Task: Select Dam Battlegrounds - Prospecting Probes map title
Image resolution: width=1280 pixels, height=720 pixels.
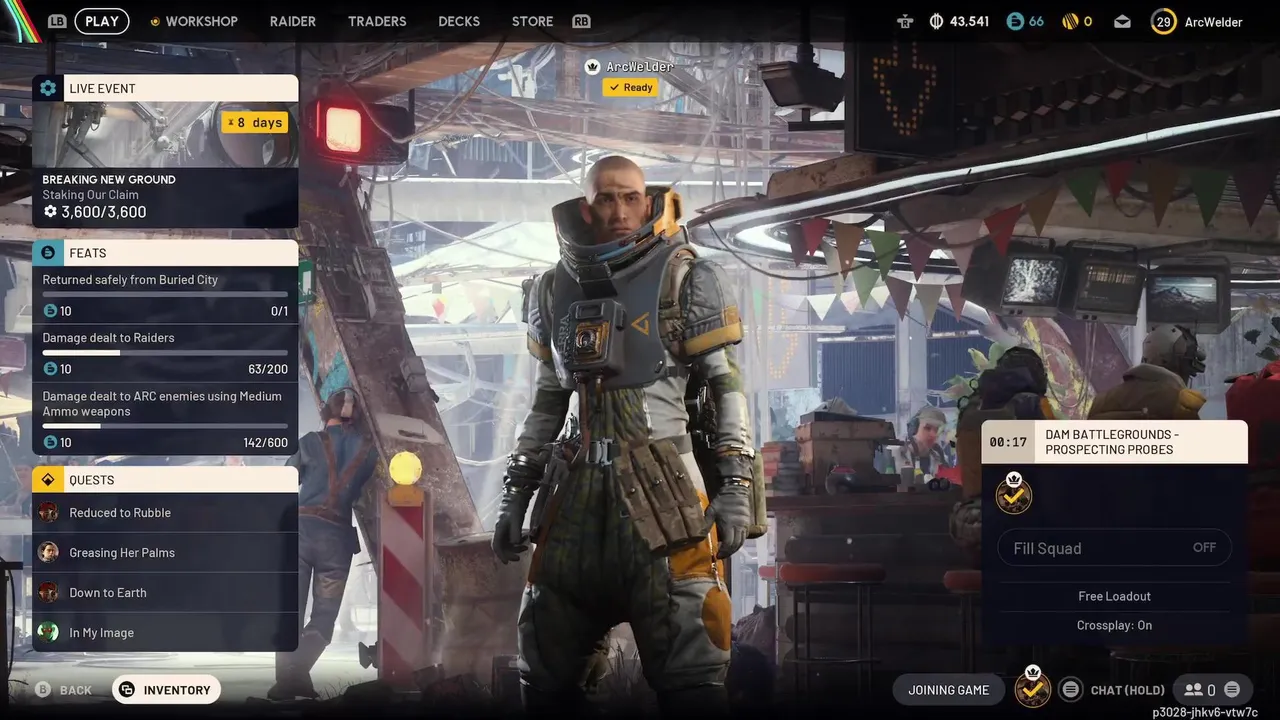Action: tap(1112, 442)
